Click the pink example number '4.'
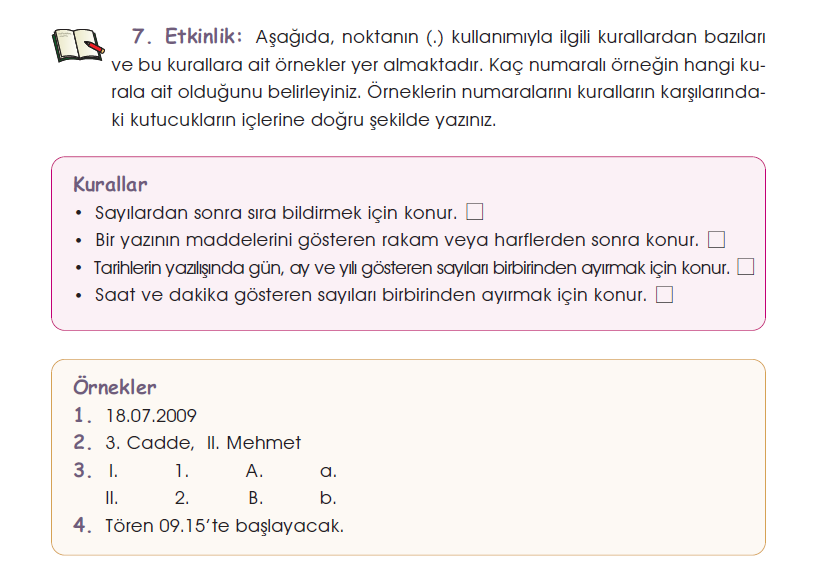The width and height of the screenshot is (819, 566). coord(82,525)
